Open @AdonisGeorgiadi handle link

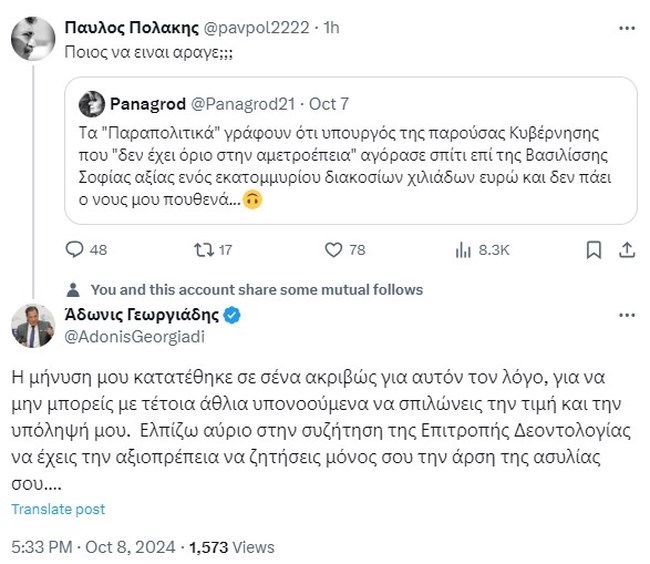pyautogui.click(x=127, y=338)
